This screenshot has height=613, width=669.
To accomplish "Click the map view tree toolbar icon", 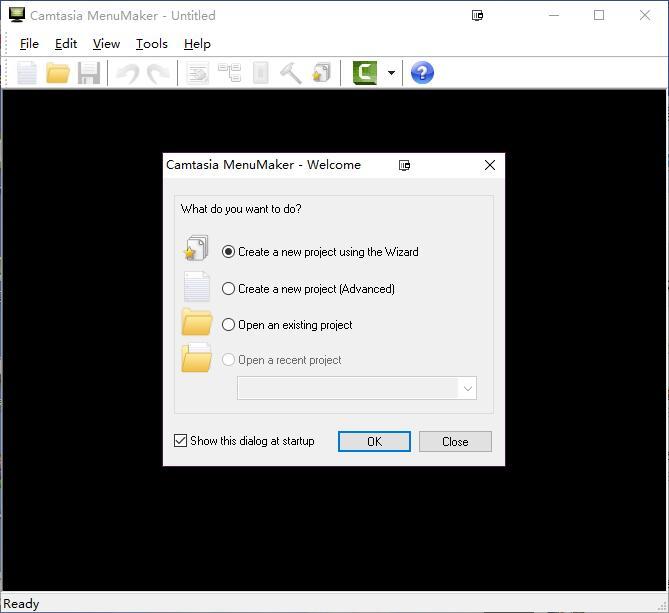I will (230, 73).
